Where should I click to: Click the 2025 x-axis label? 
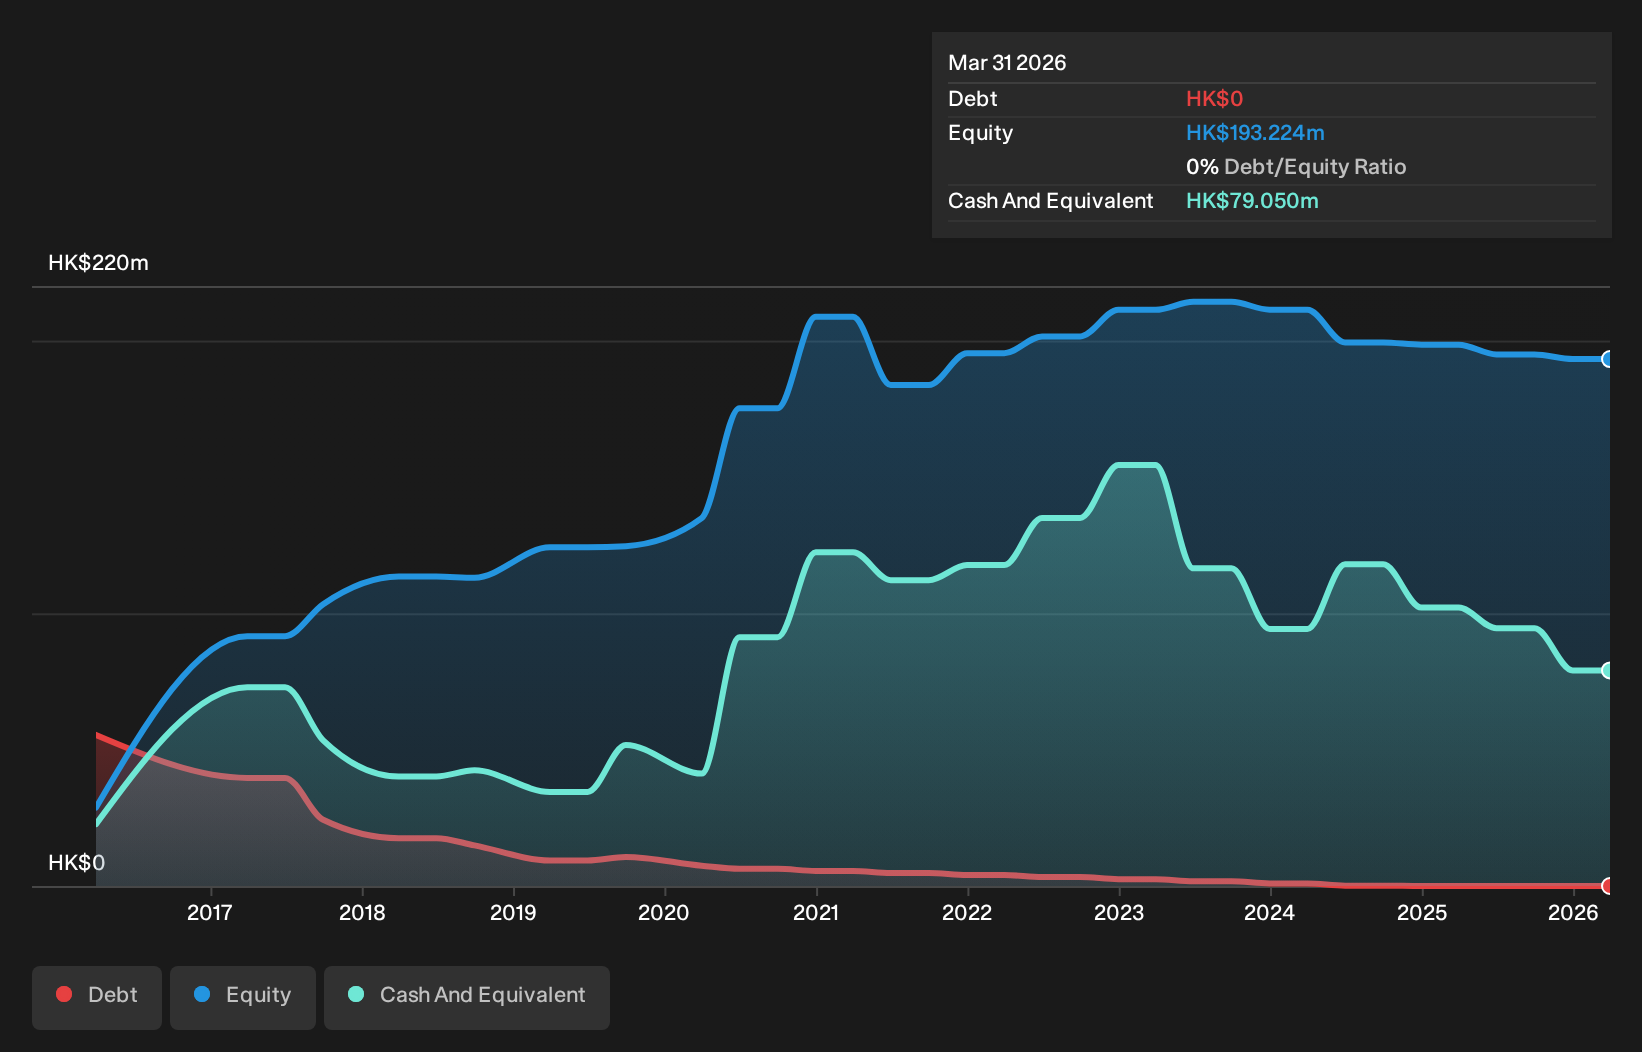1422,912
